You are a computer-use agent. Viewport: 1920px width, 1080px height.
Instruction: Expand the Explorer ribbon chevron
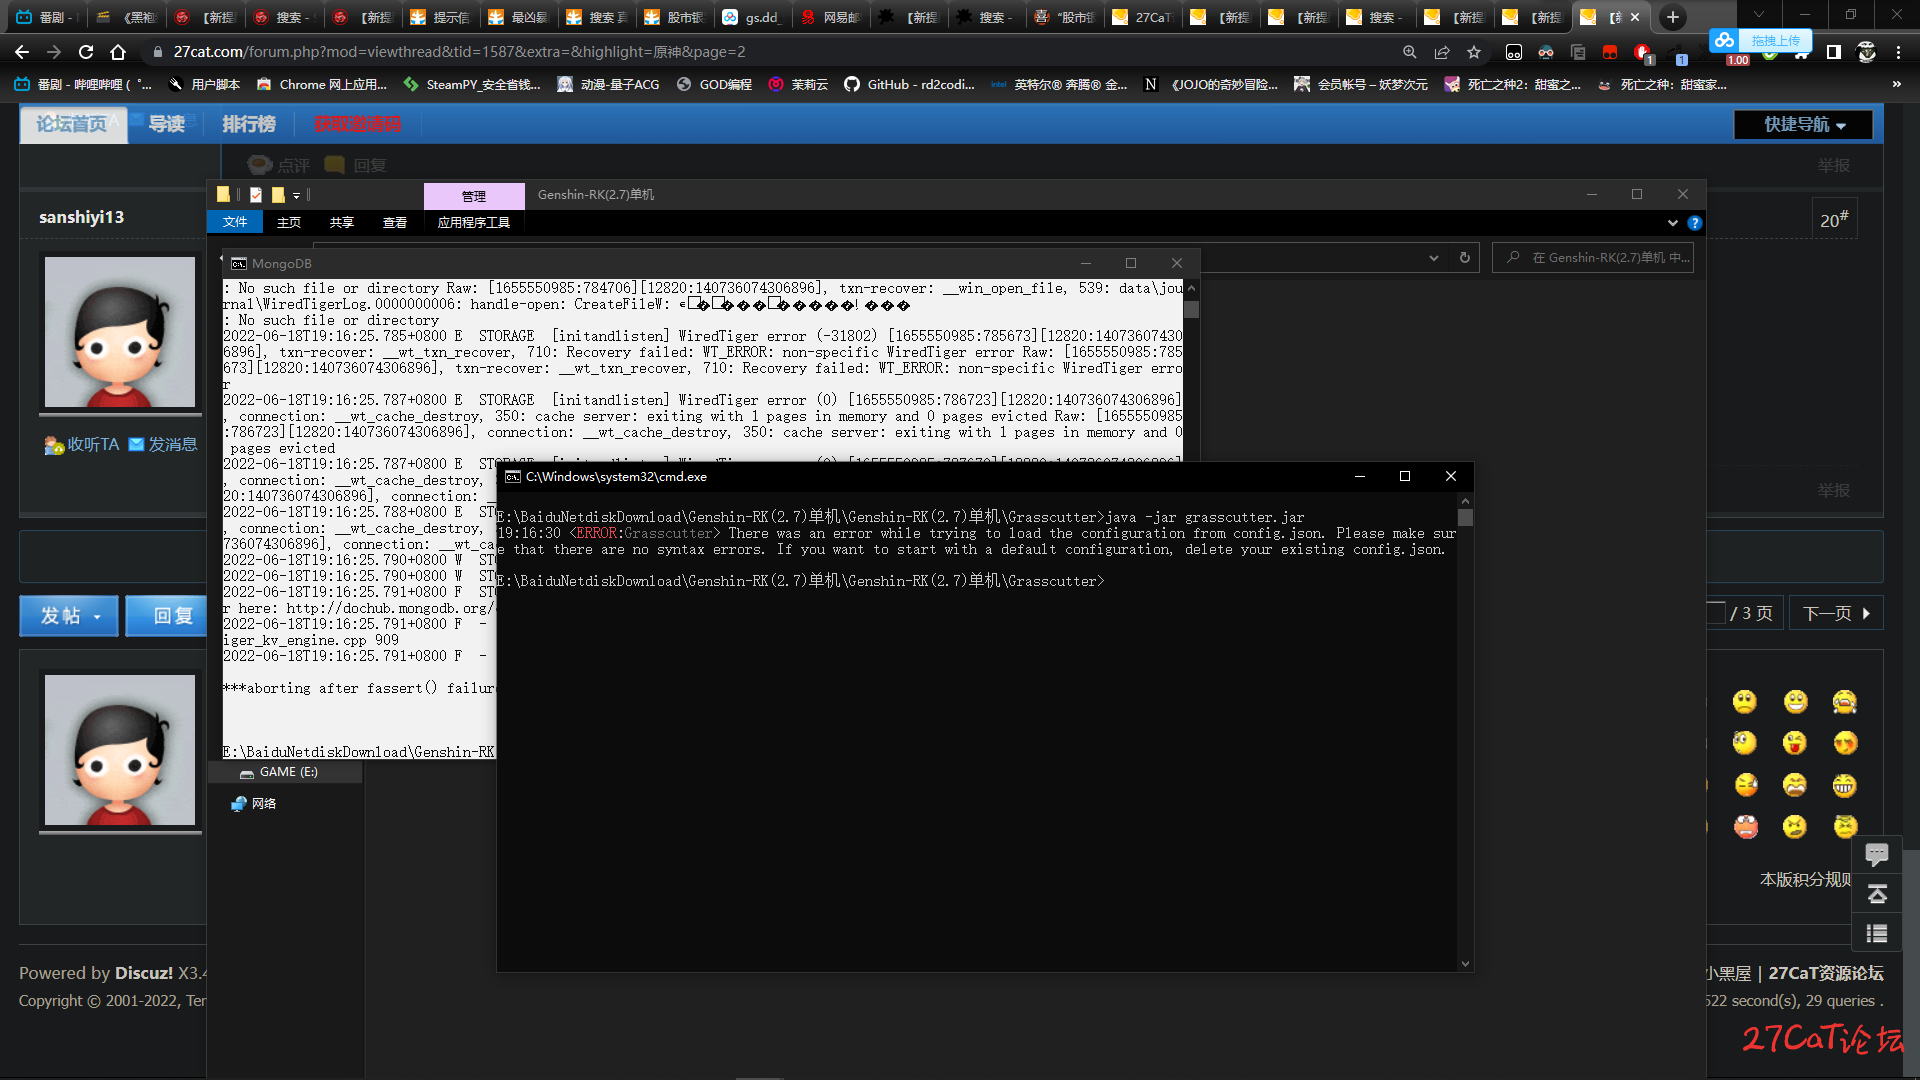(x=1673, y=222)
